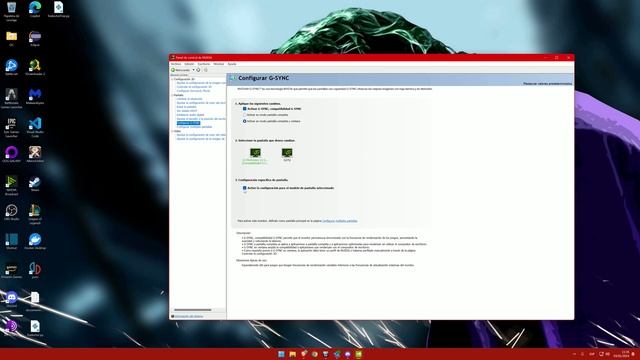The image size is (640, 360).
Task: Select the second monitor thumbnail
Action: 287,155
